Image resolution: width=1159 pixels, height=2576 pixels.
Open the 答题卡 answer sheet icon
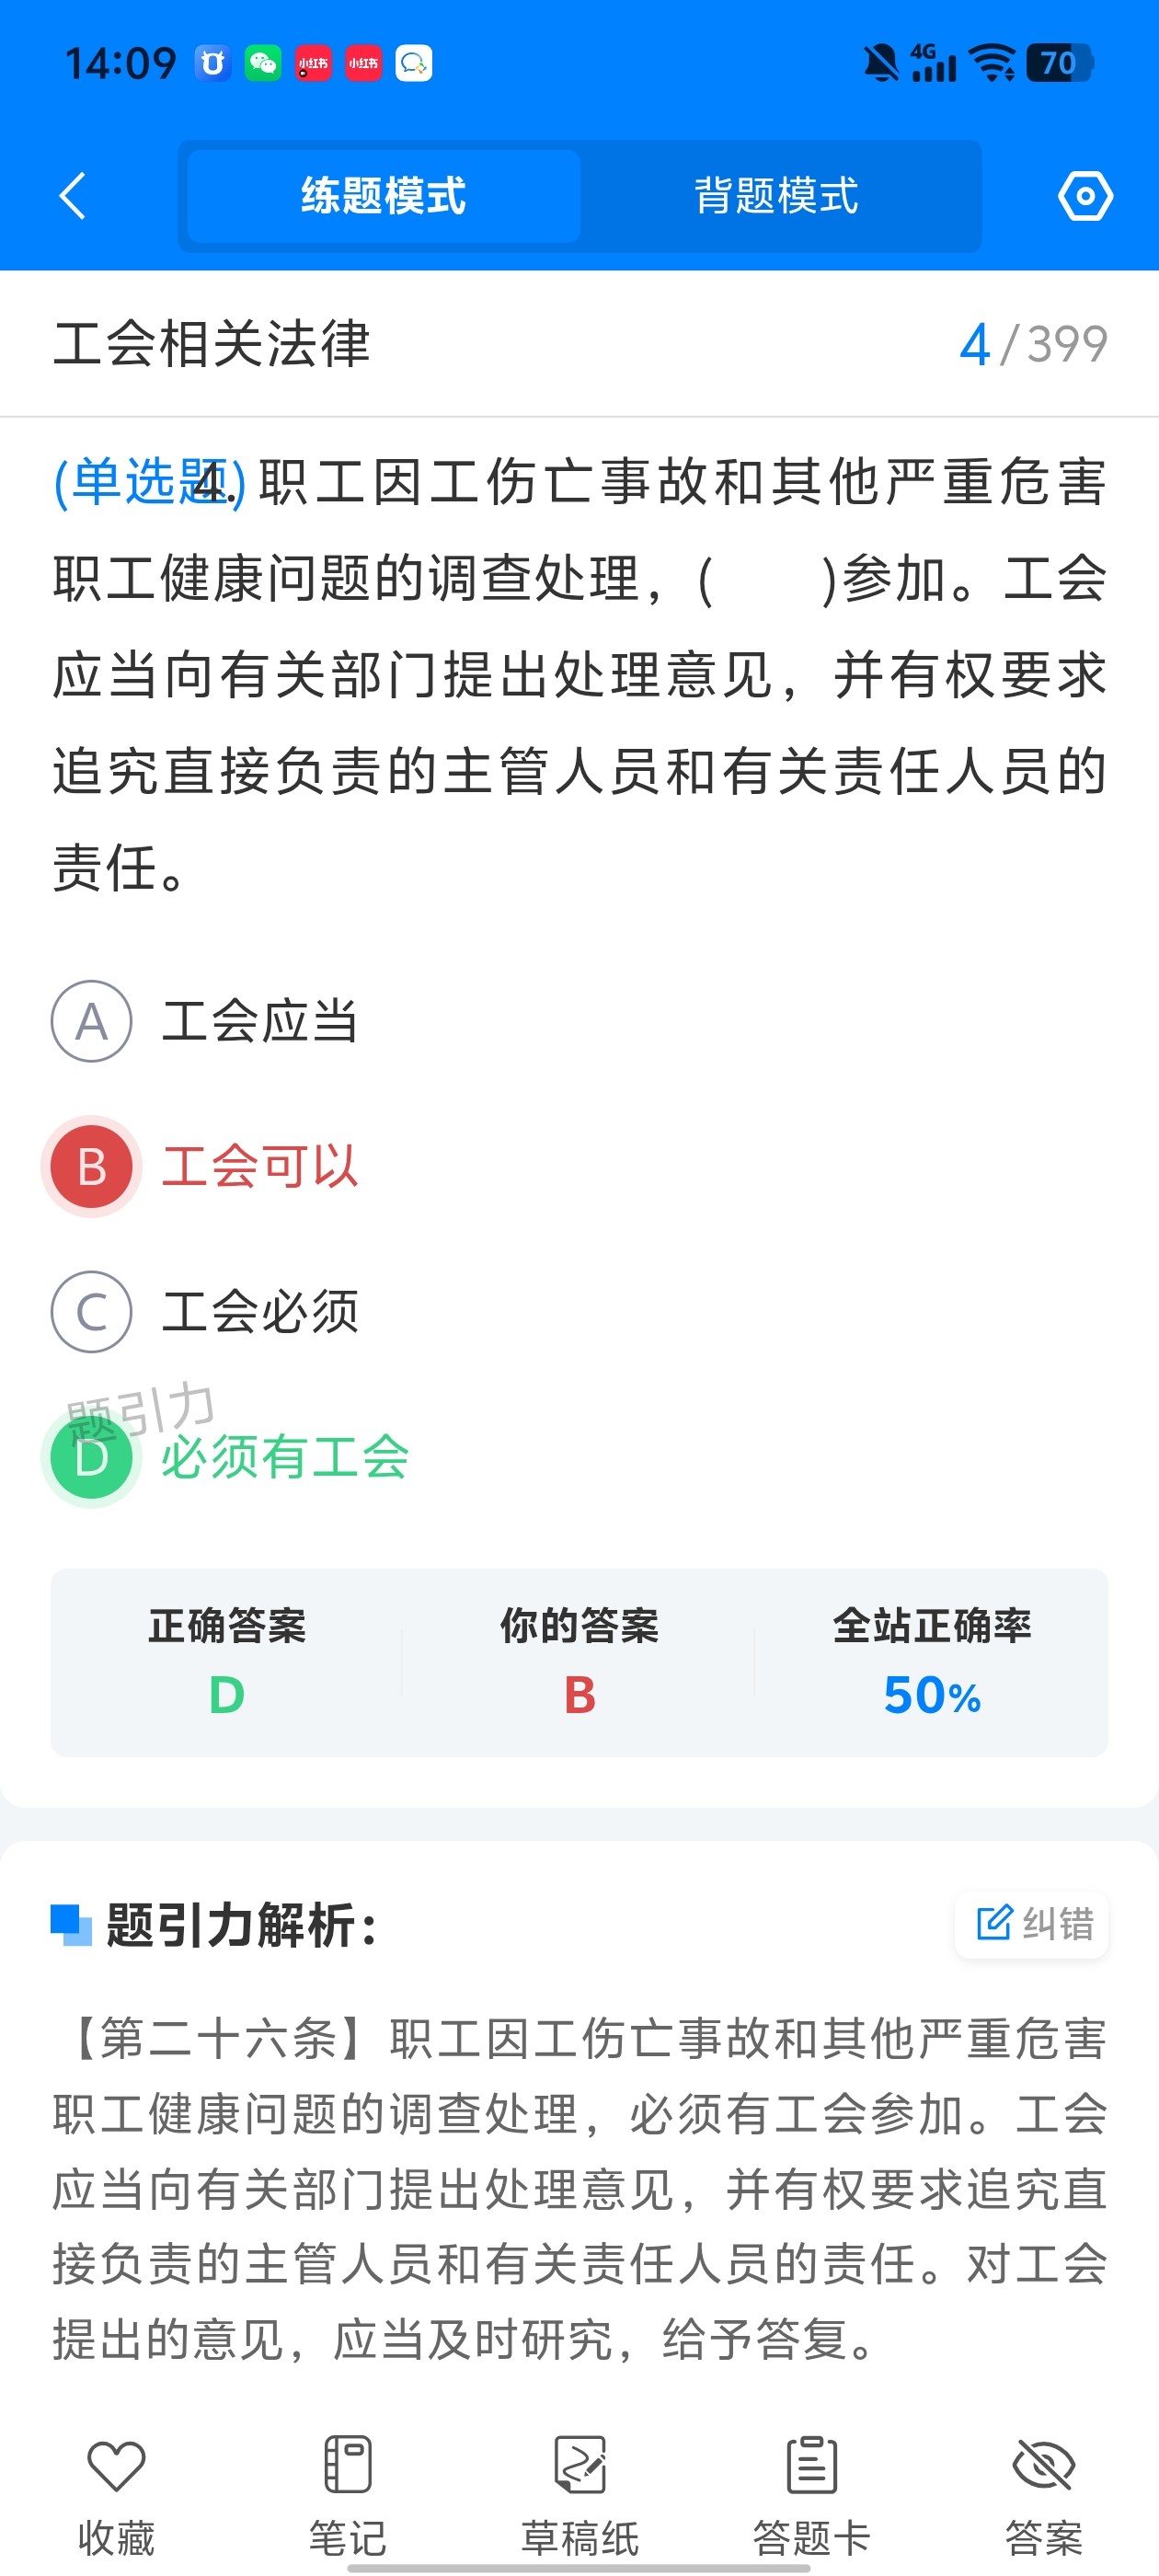[811, 2466]
